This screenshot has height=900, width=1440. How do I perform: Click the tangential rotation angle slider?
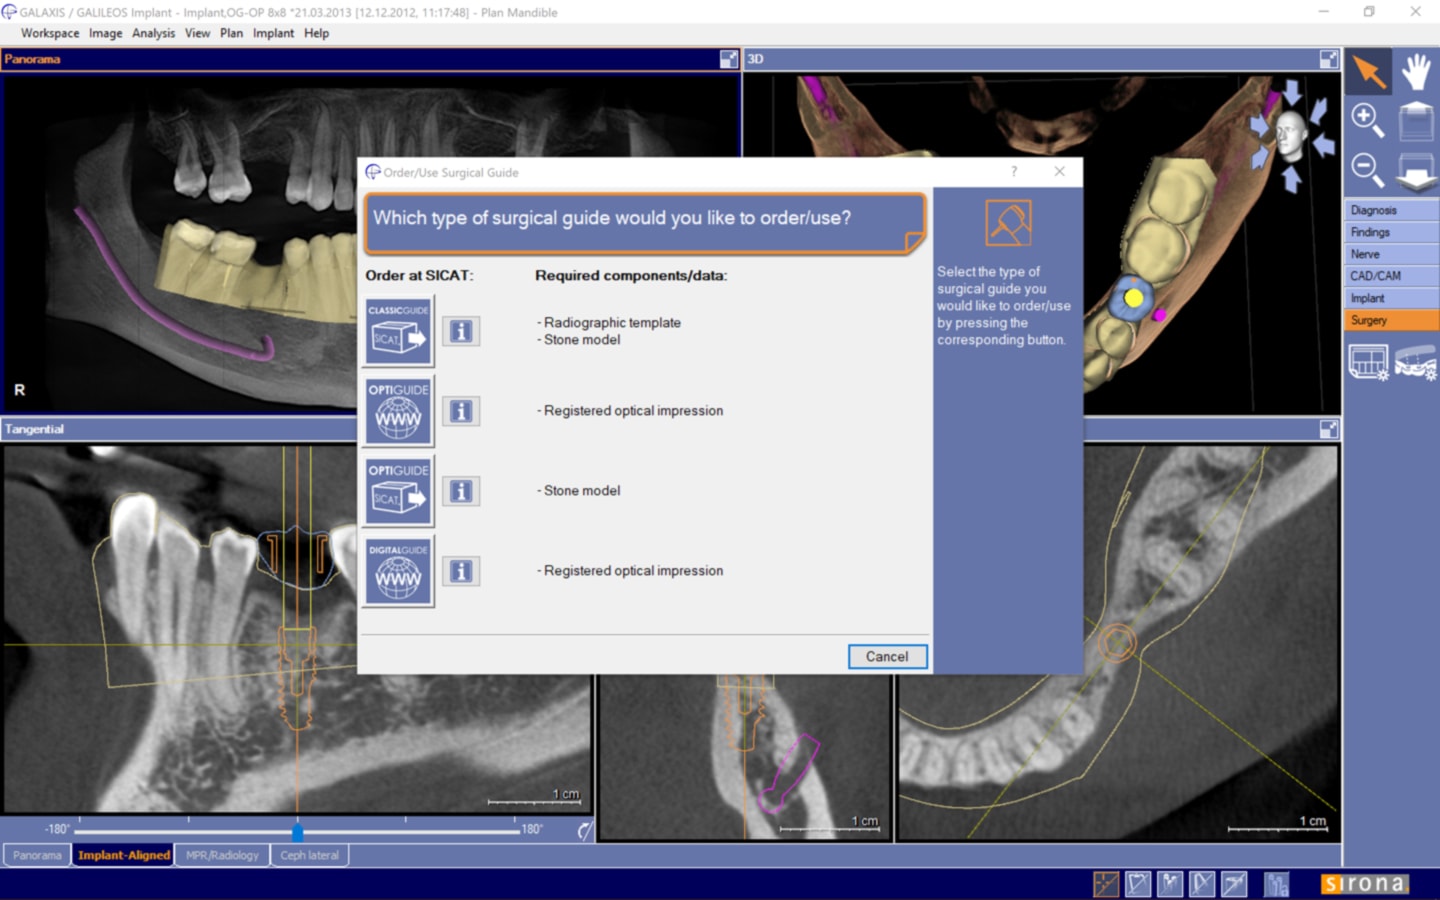(298, 831)
